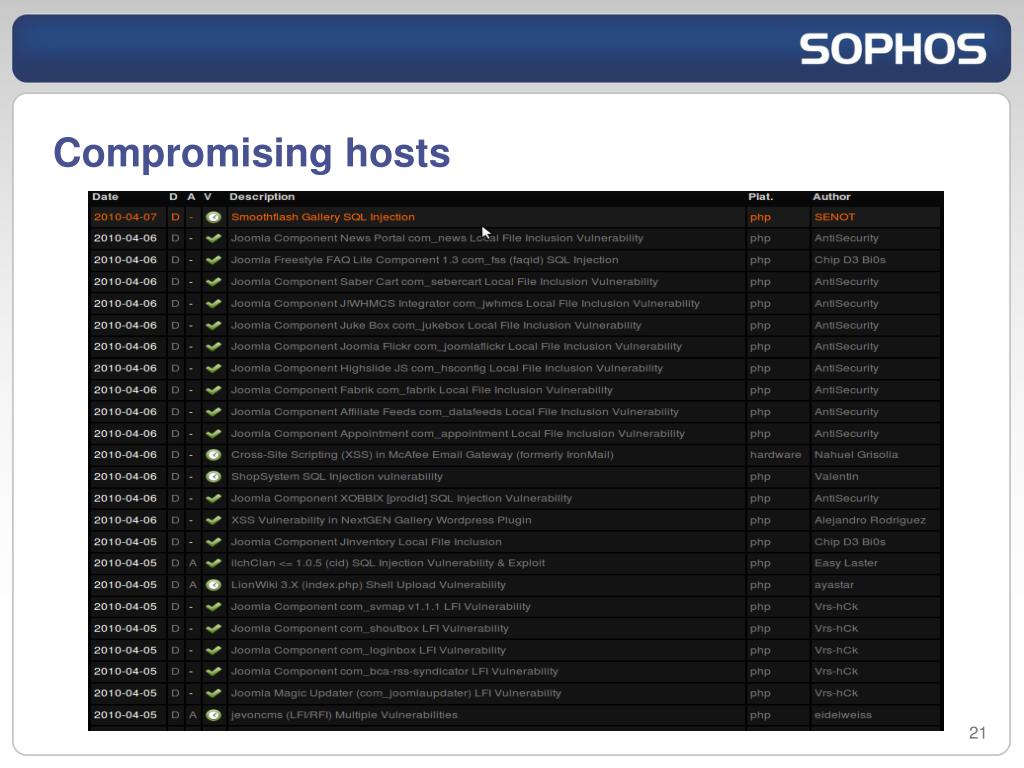Click the Description column header
Viewport: 1024px width, 768px height.
point(262,197)
